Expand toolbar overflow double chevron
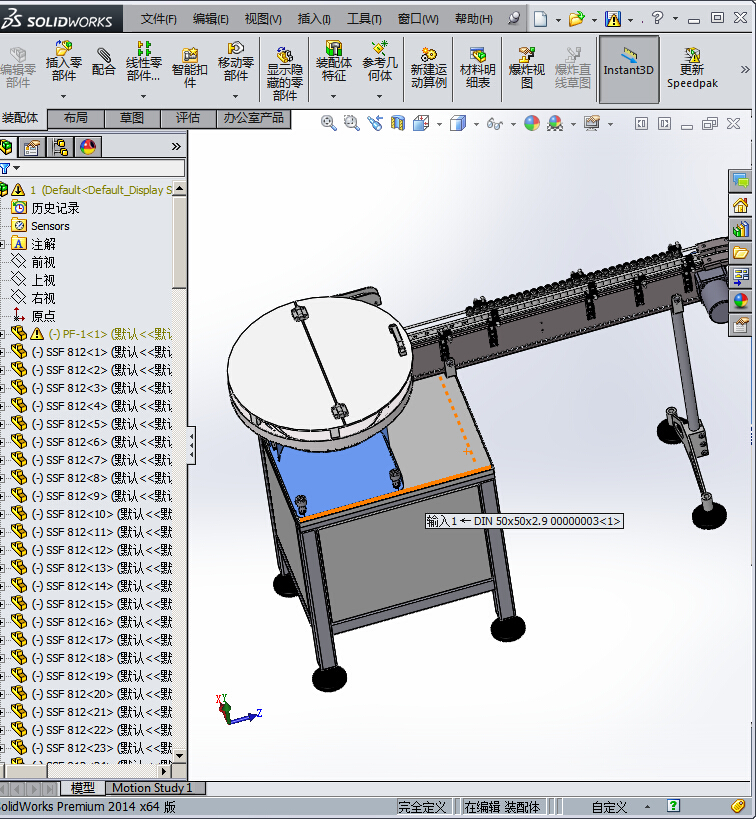756x819 pixels. pos(745,69)
